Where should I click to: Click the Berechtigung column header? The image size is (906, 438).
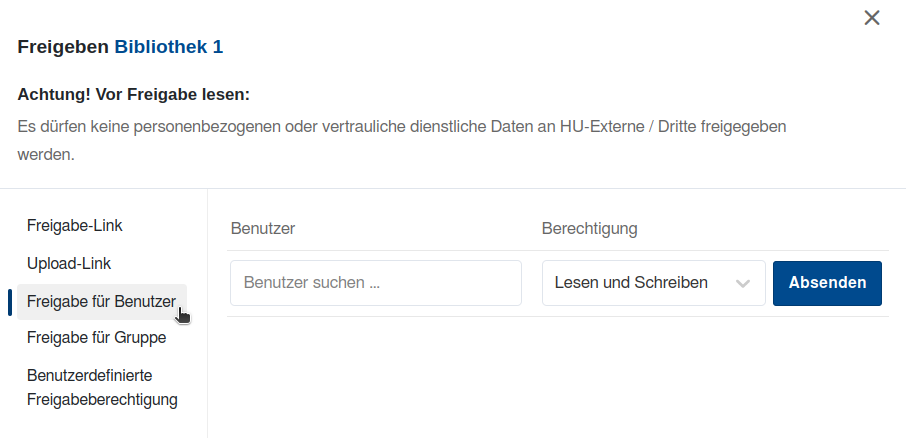pyautogui.click(x=589, y=228)
